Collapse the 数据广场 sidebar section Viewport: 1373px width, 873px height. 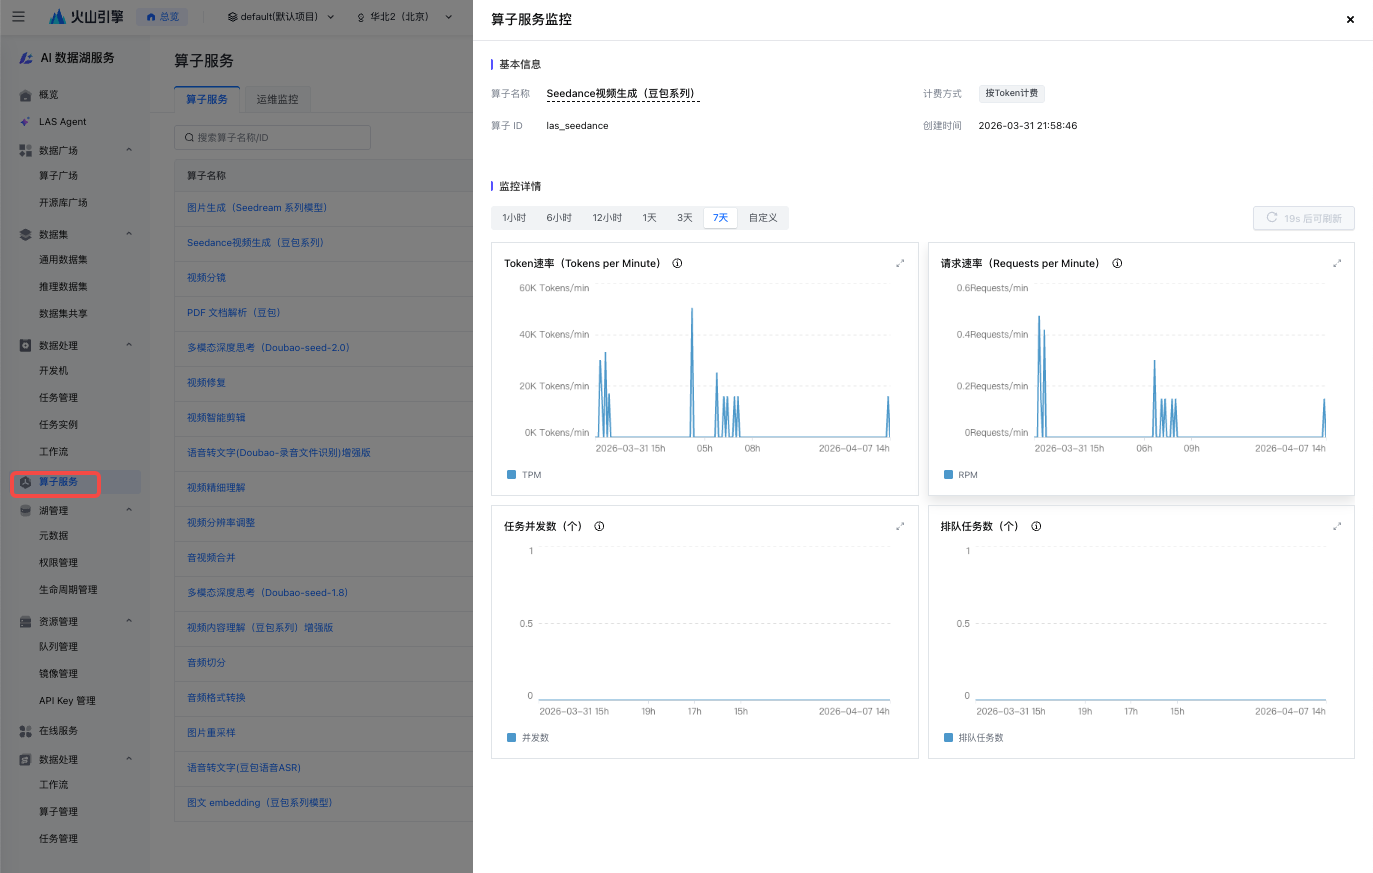(129, 150)
